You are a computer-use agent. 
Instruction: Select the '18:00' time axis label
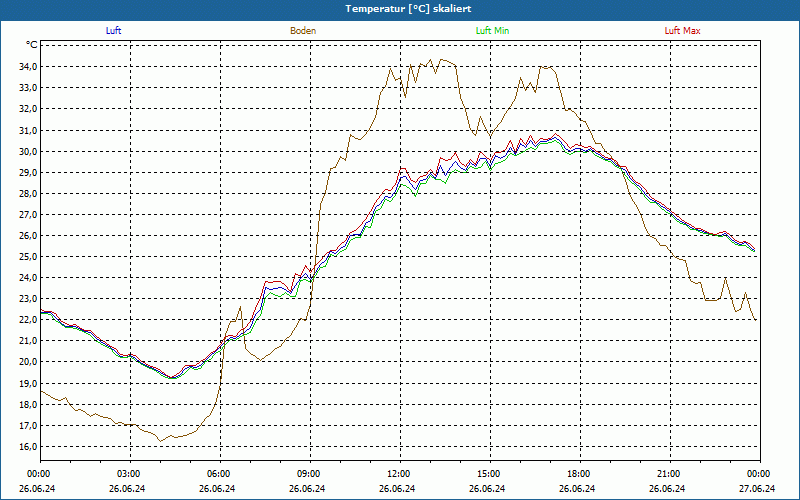578,474
